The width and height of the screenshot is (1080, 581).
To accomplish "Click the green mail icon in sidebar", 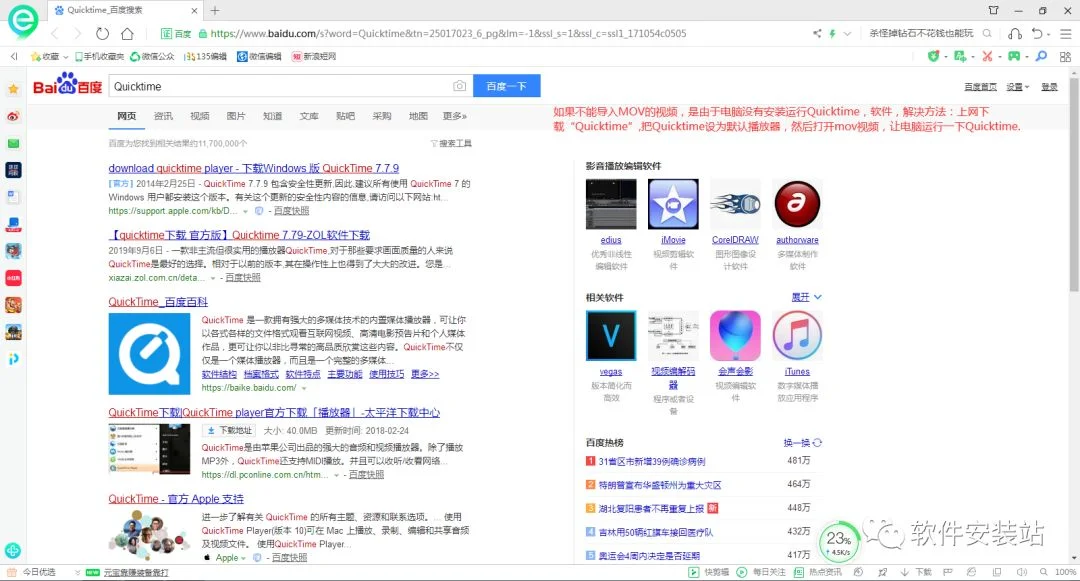I will tap(13, 143).
